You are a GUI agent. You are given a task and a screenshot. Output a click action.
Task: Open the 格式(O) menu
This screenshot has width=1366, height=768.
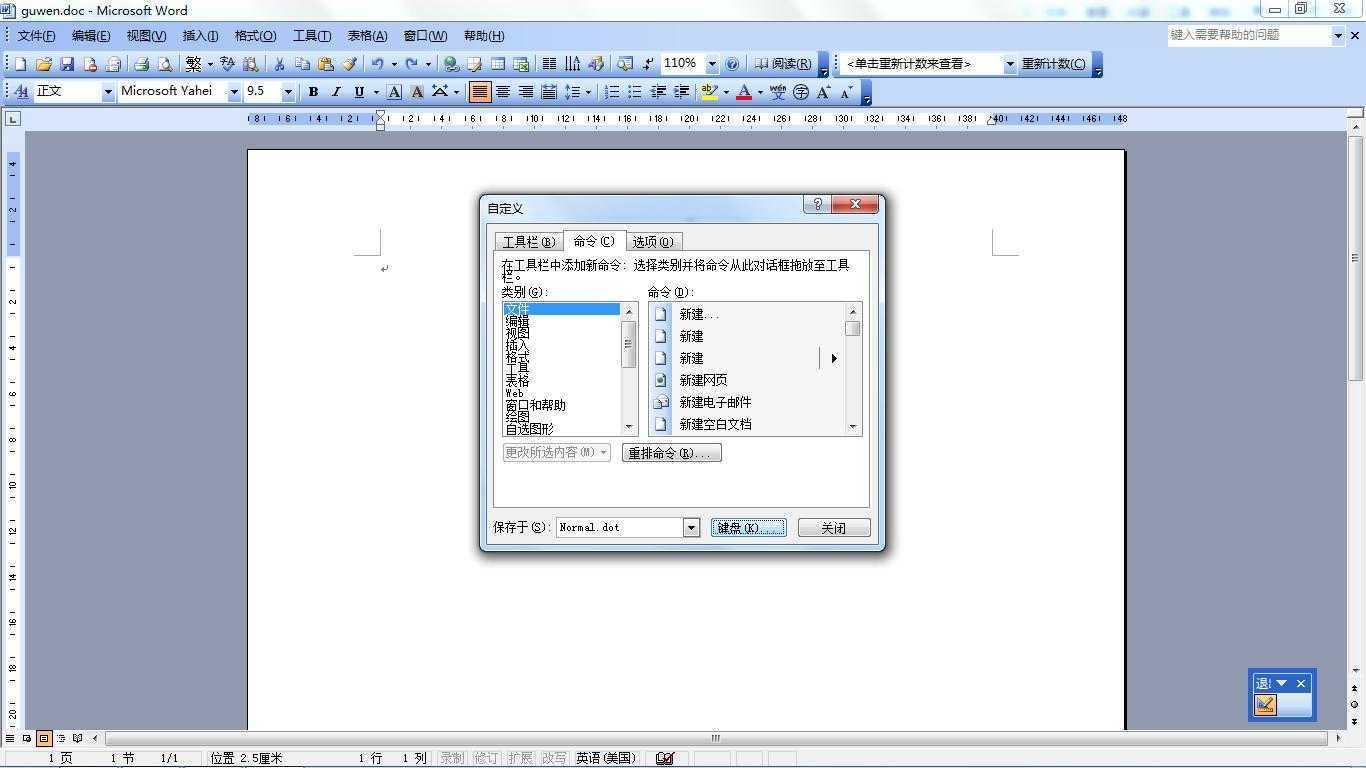point(255,36)
